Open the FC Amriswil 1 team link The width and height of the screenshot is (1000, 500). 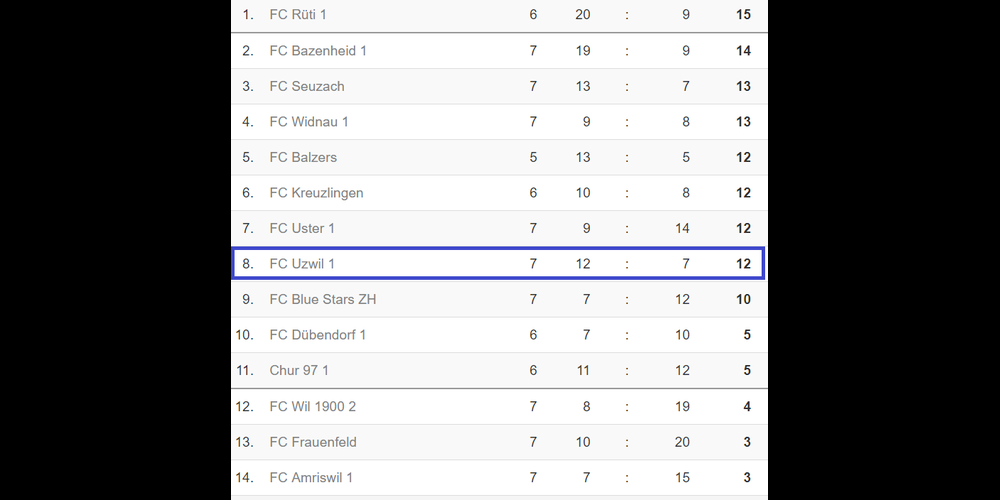tap(311, 477)
